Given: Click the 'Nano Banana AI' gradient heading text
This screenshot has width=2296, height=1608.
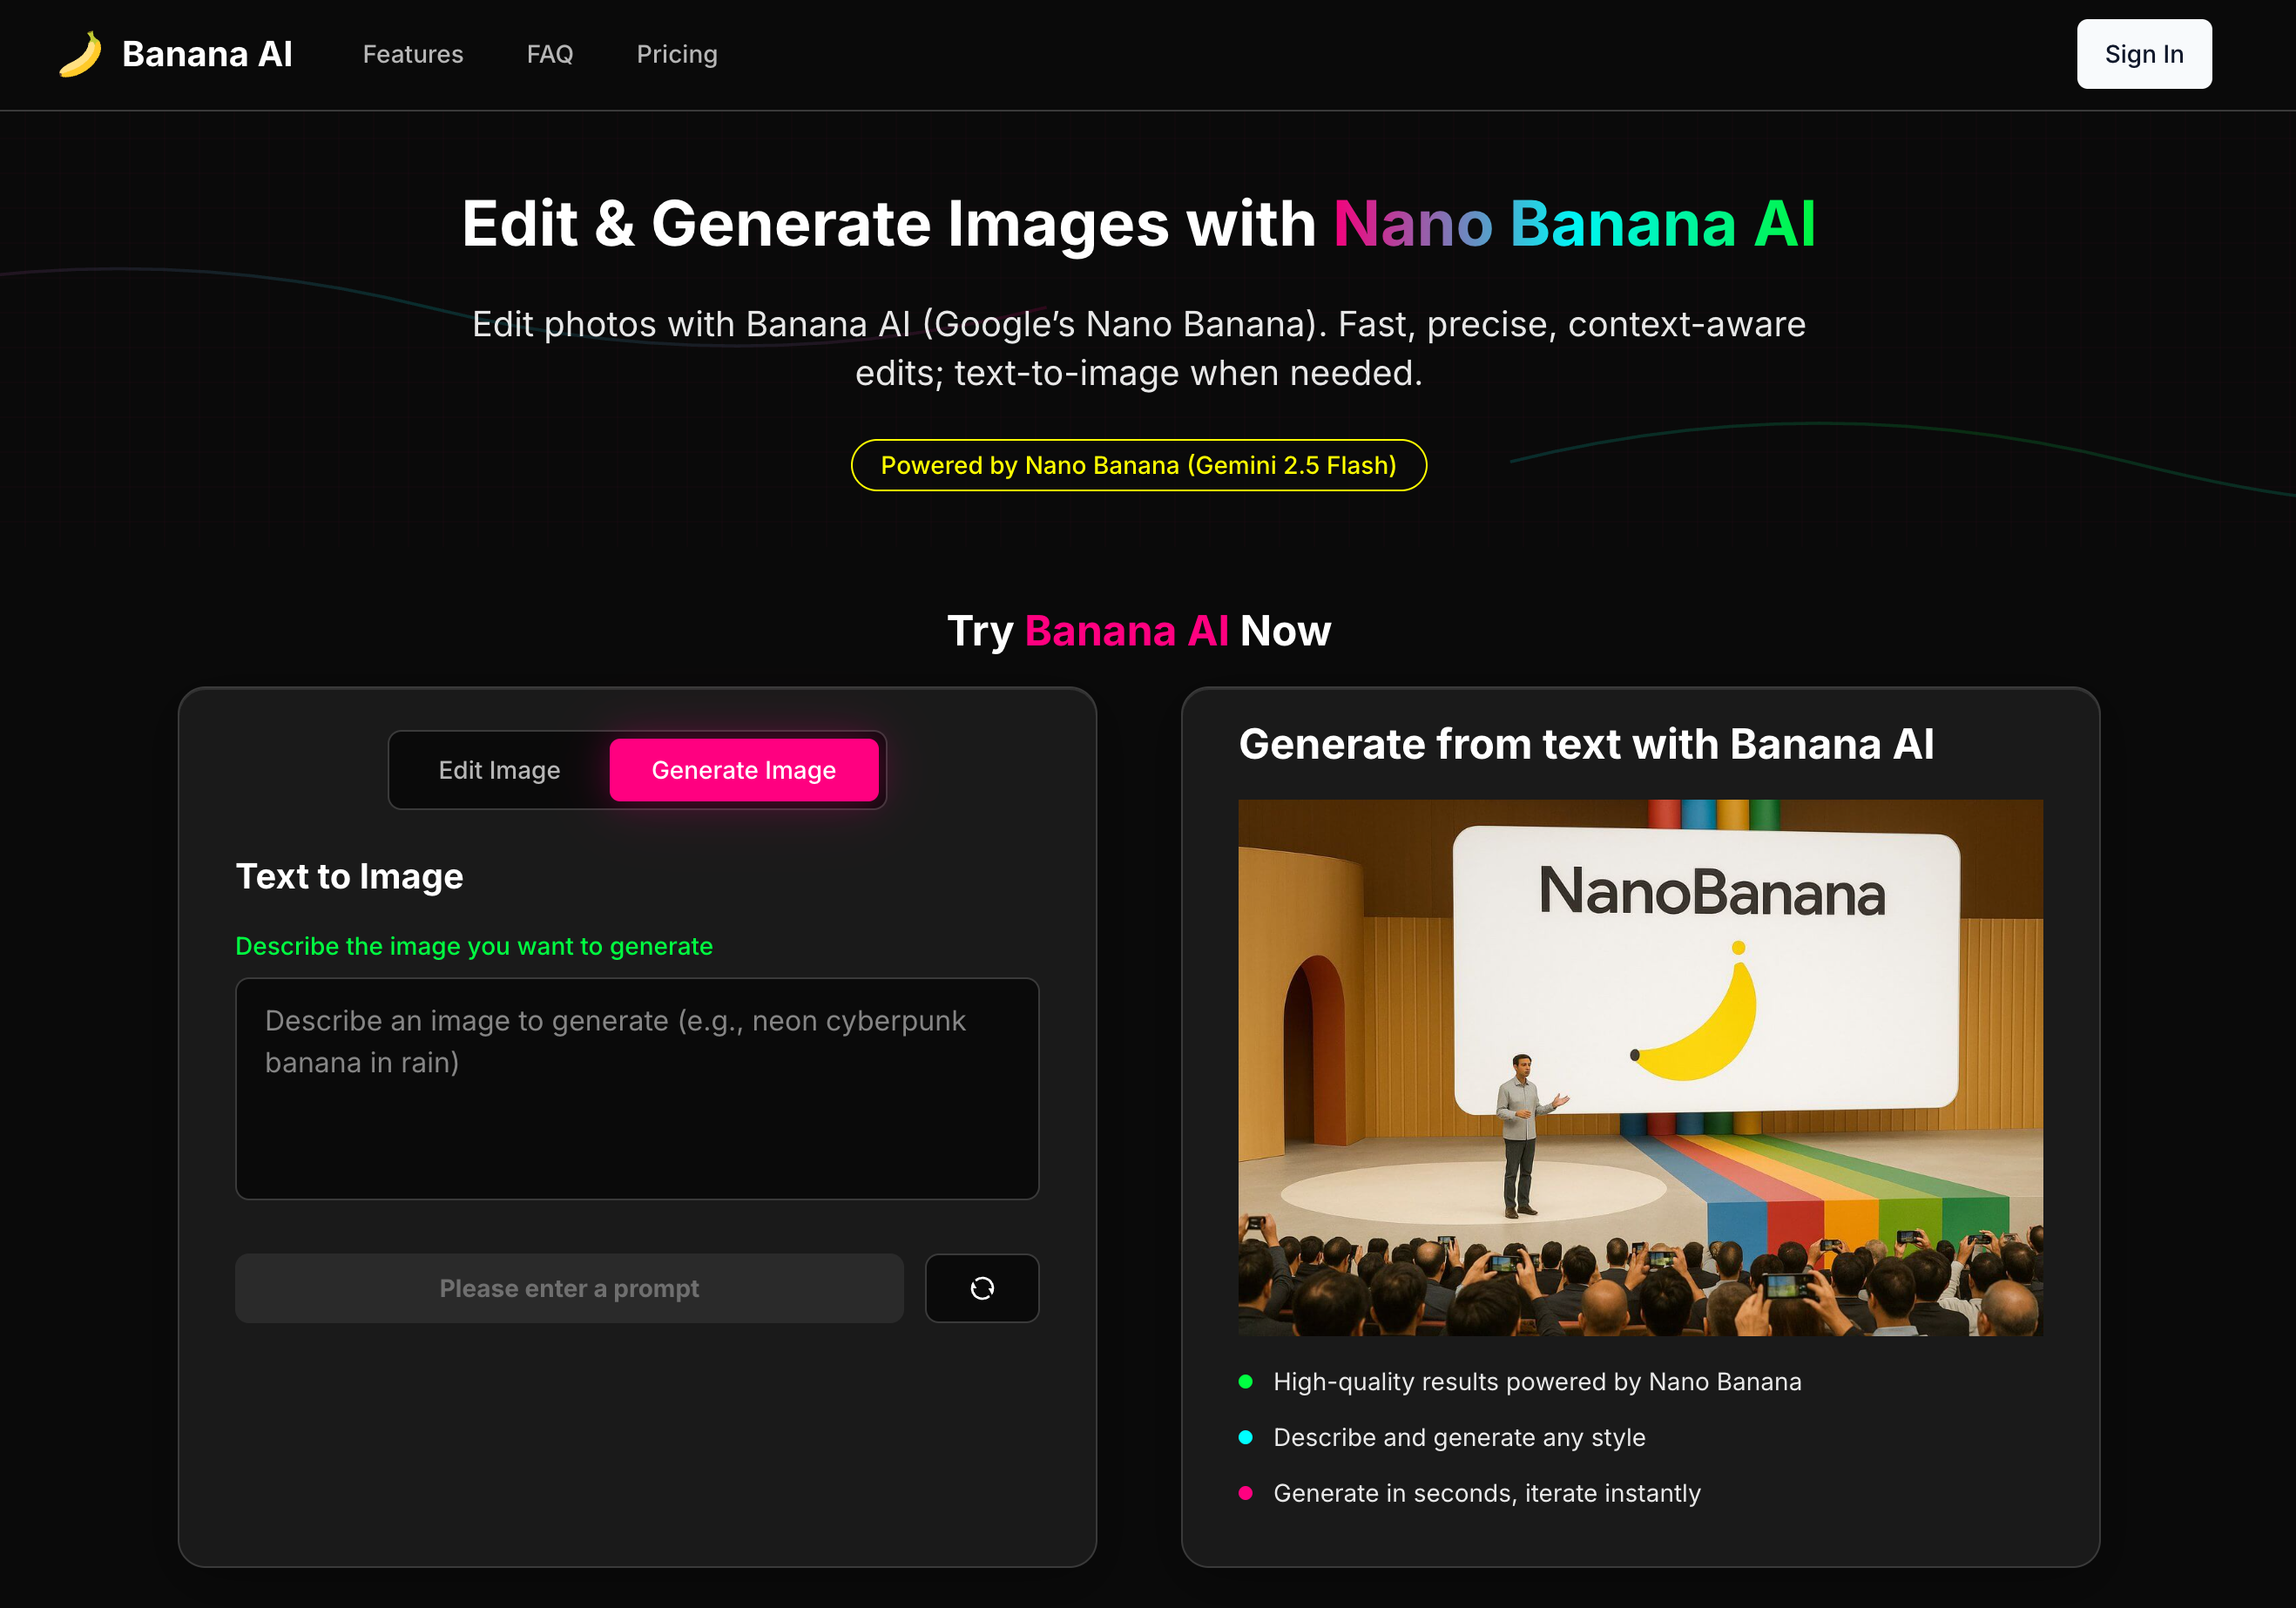Looking at the screenshot, I should point(1575,224).
